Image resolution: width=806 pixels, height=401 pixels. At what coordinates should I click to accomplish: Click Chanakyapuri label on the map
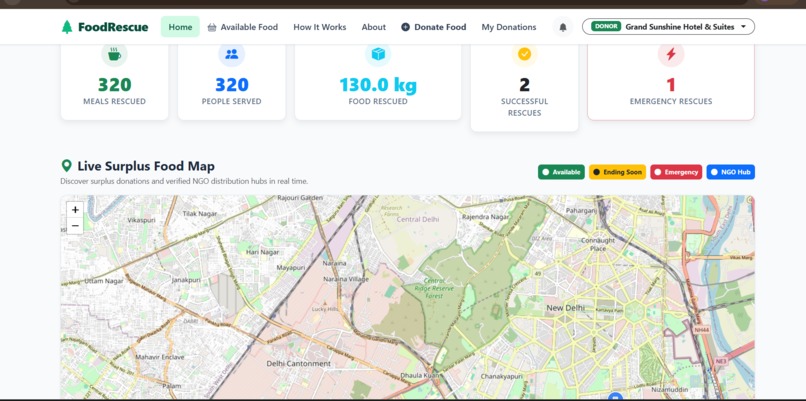[x=501, y=376]
